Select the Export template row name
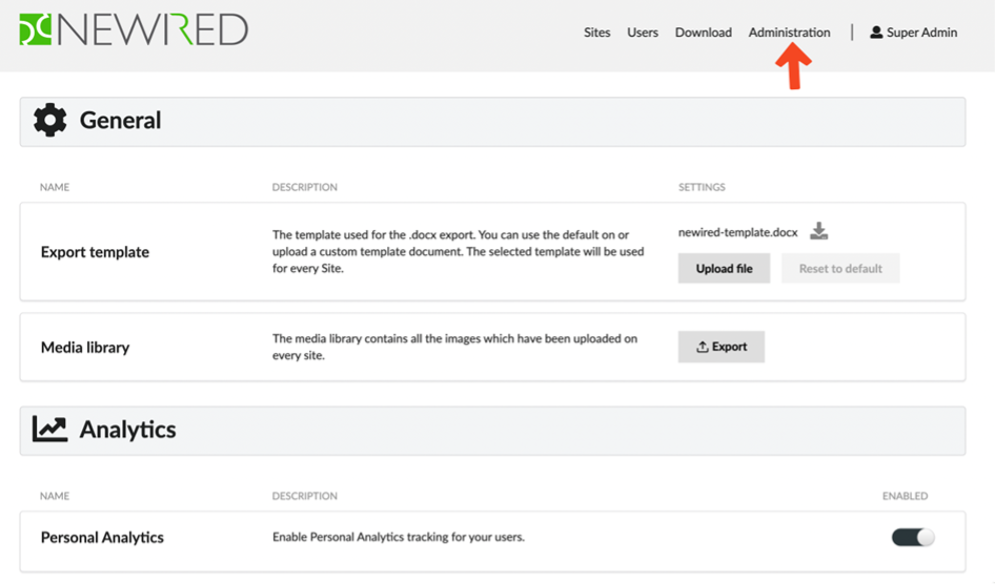Screen dimensions: 997x585 coord(95,252)
